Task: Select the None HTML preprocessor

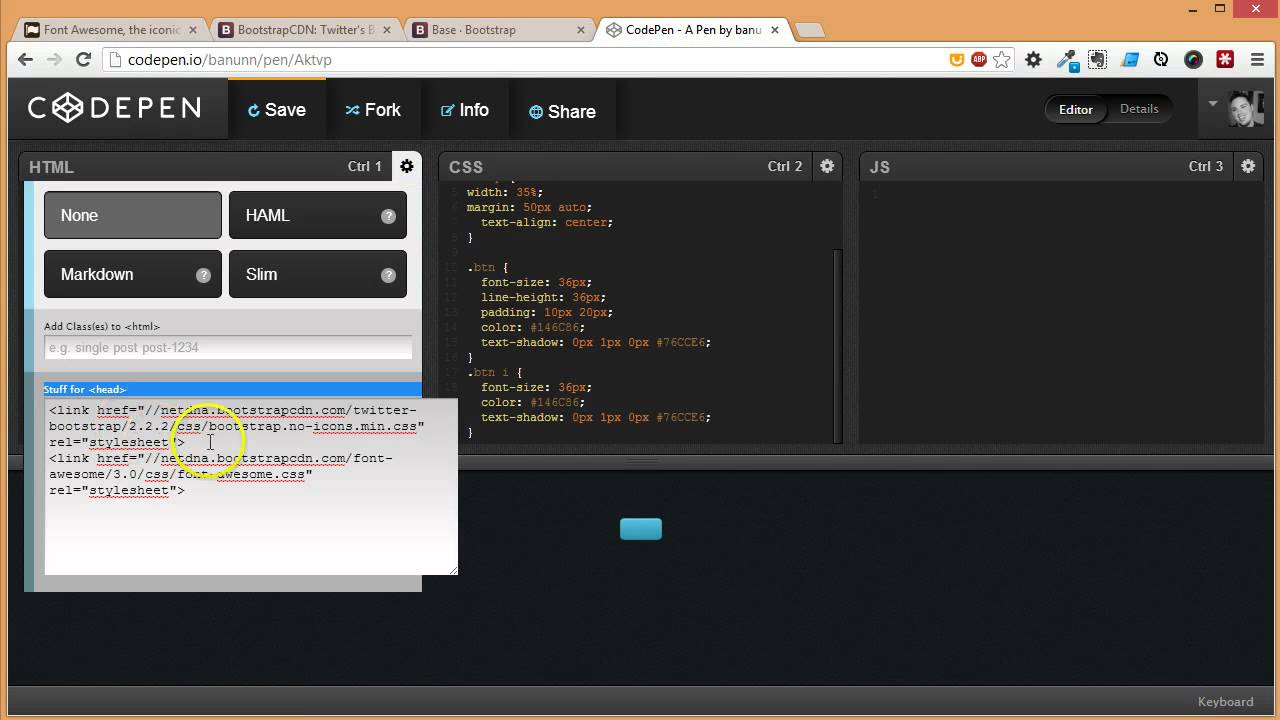Action: coord(132,215)
